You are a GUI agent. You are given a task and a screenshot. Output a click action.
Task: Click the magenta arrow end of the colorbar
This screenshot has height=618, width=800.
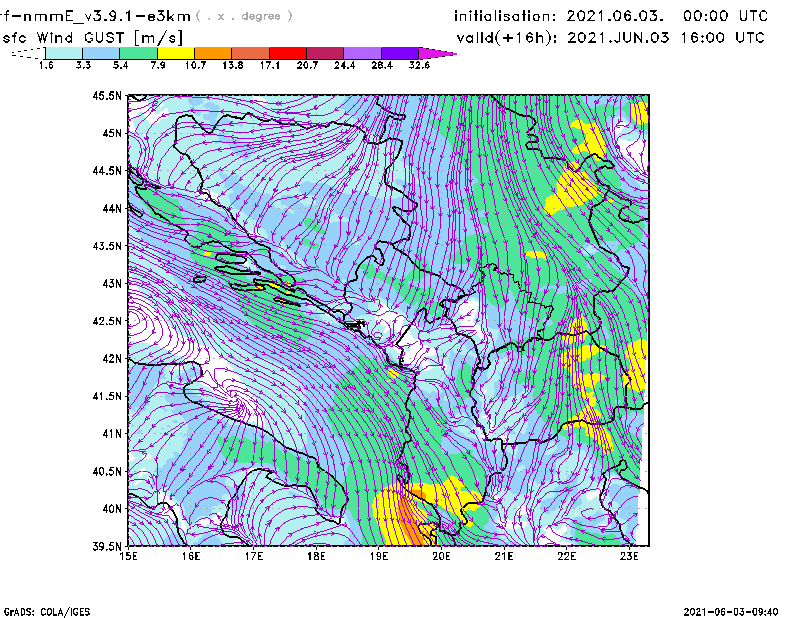pos(437,53)
